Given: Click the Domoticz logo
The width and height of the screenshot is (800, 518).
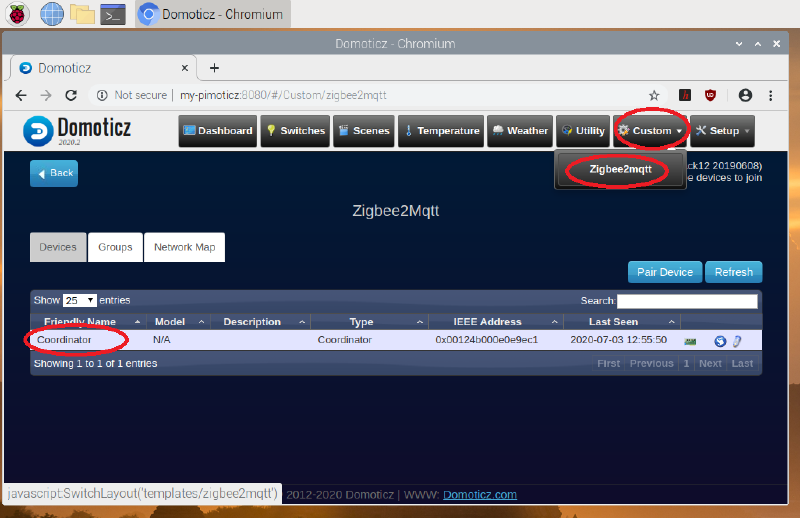Looking at the screenshot, I should point(78,131).
